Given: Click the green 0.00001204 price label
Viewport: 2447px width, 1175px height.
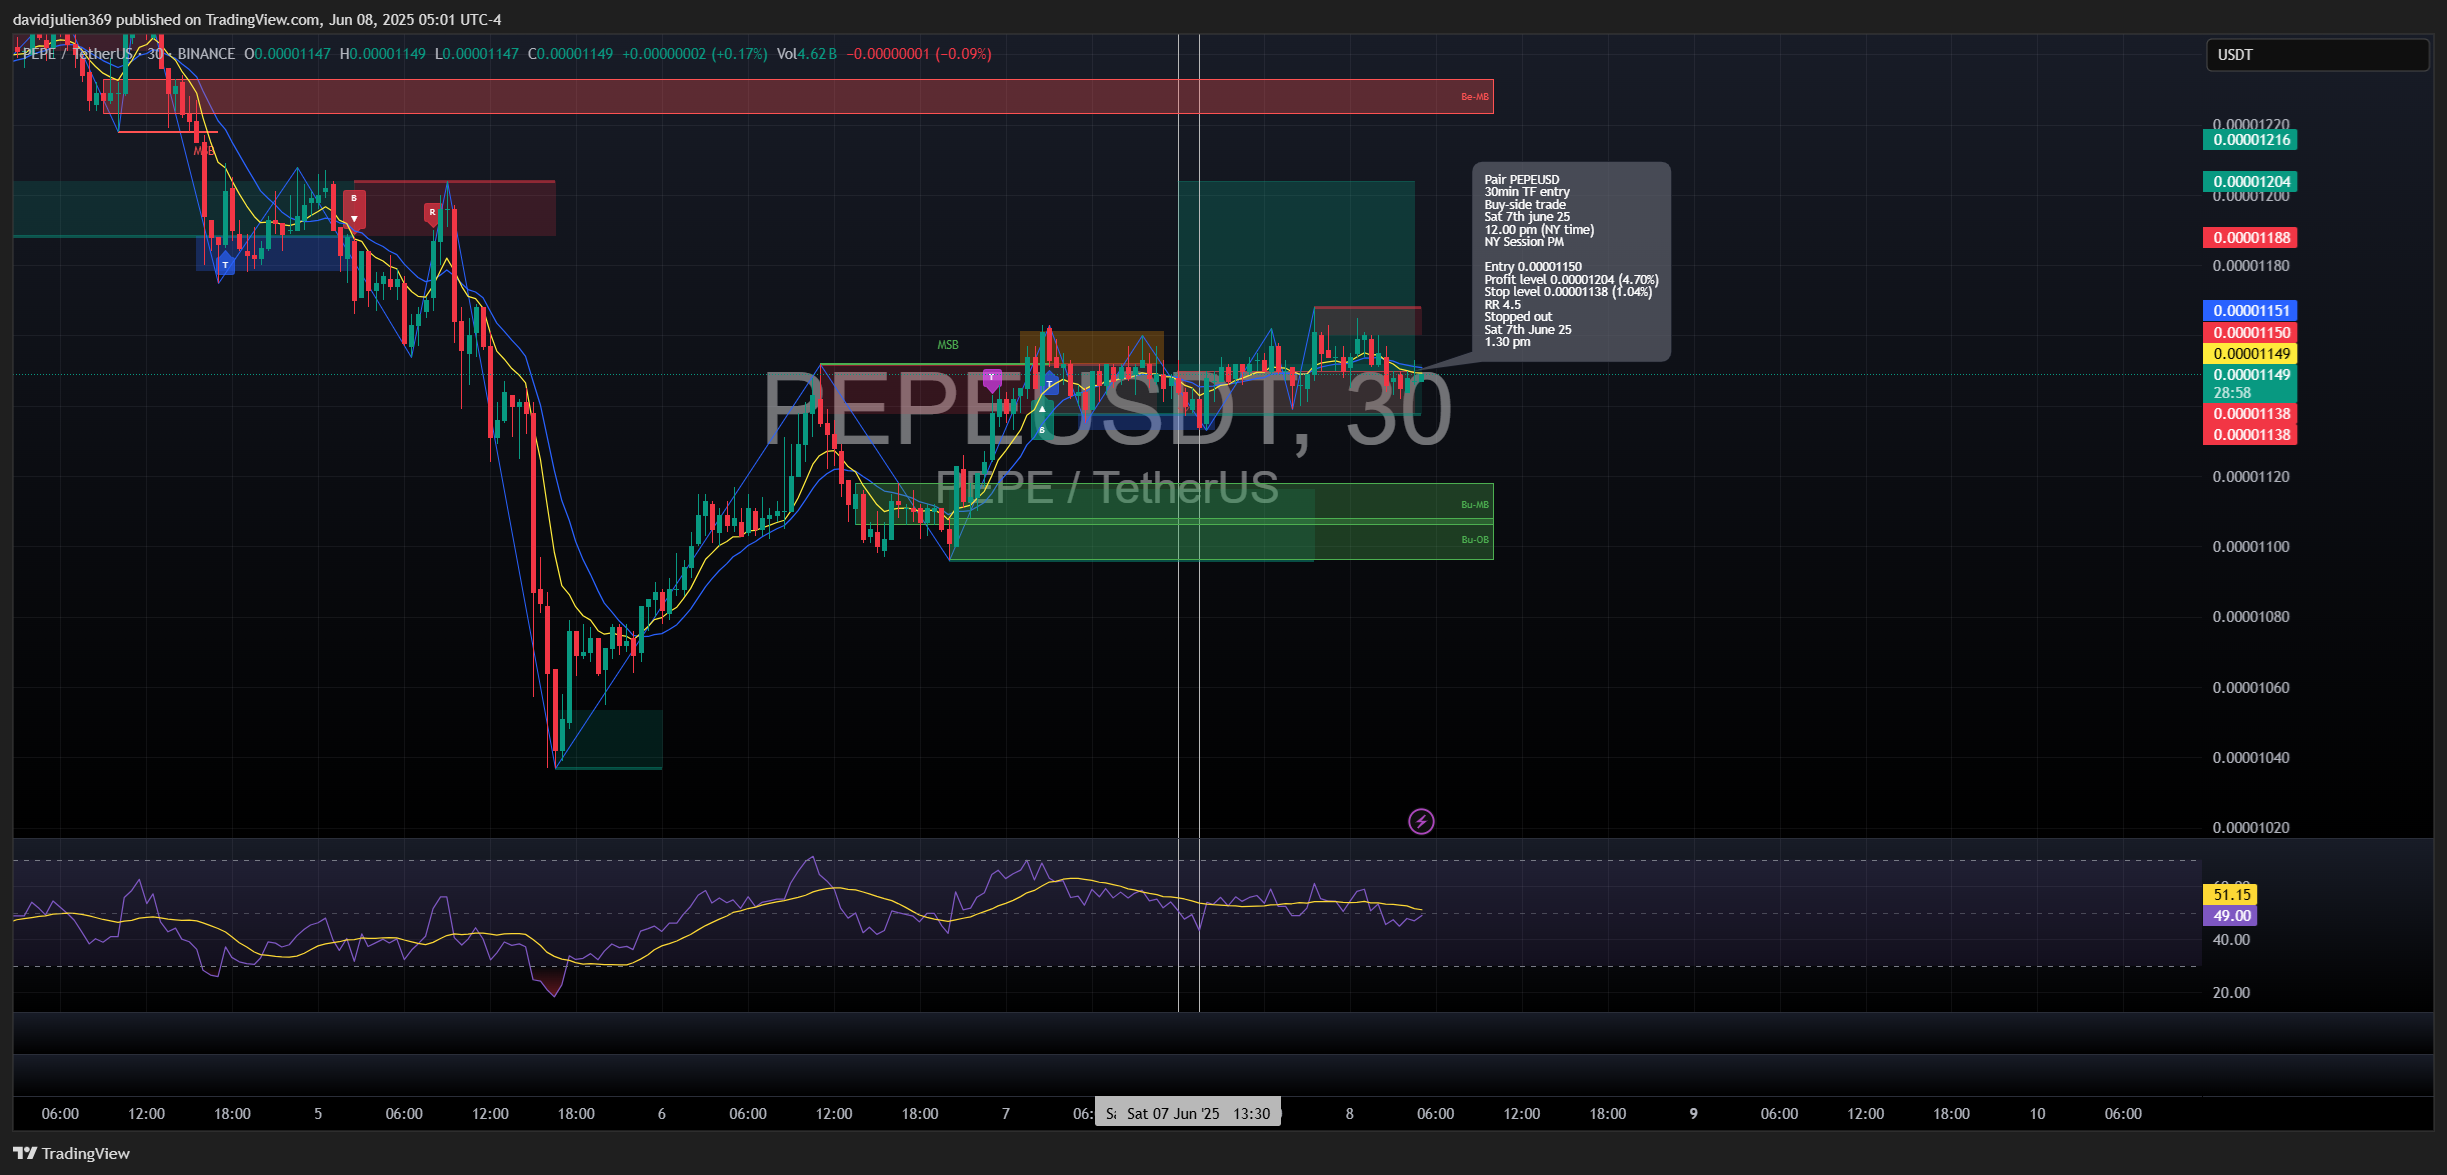Looking at the screenshot, I should [x=2250, y=182].
